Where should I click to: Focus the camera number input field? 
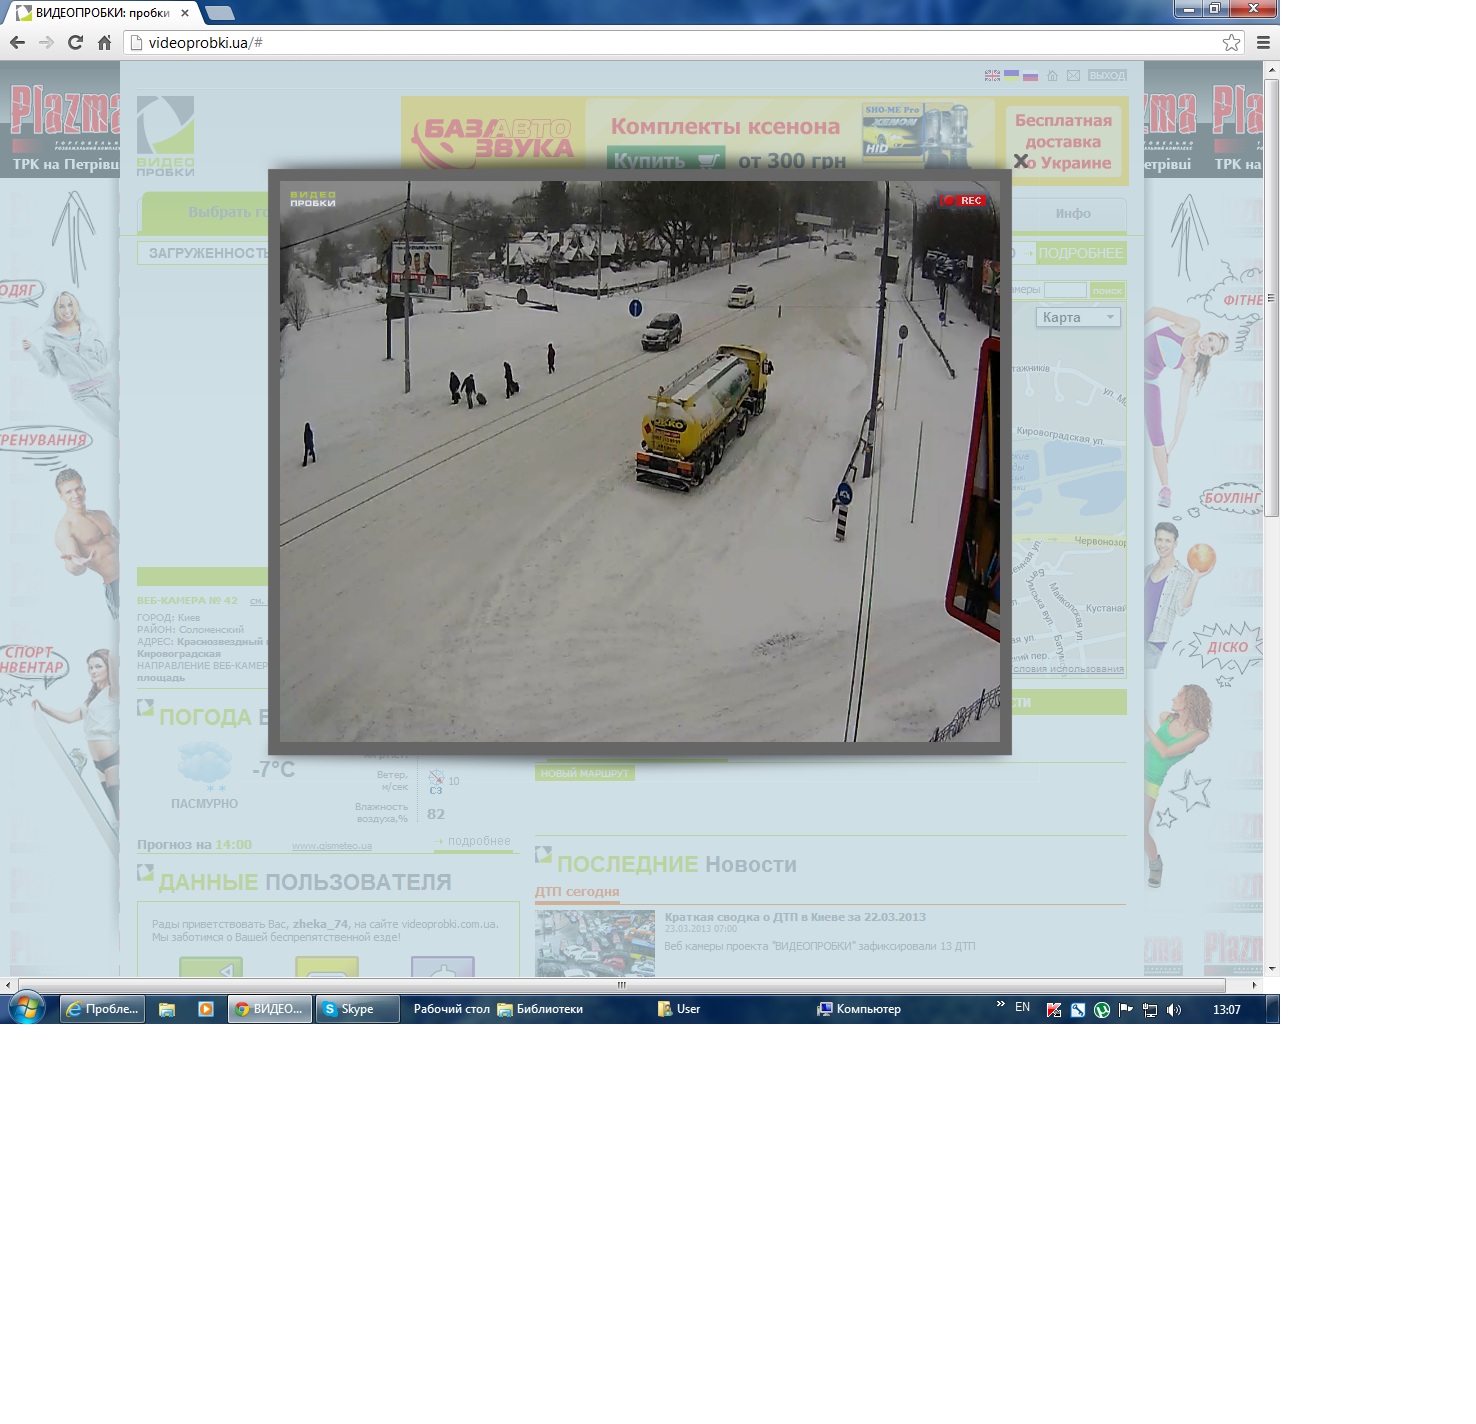coord(1065,290)
